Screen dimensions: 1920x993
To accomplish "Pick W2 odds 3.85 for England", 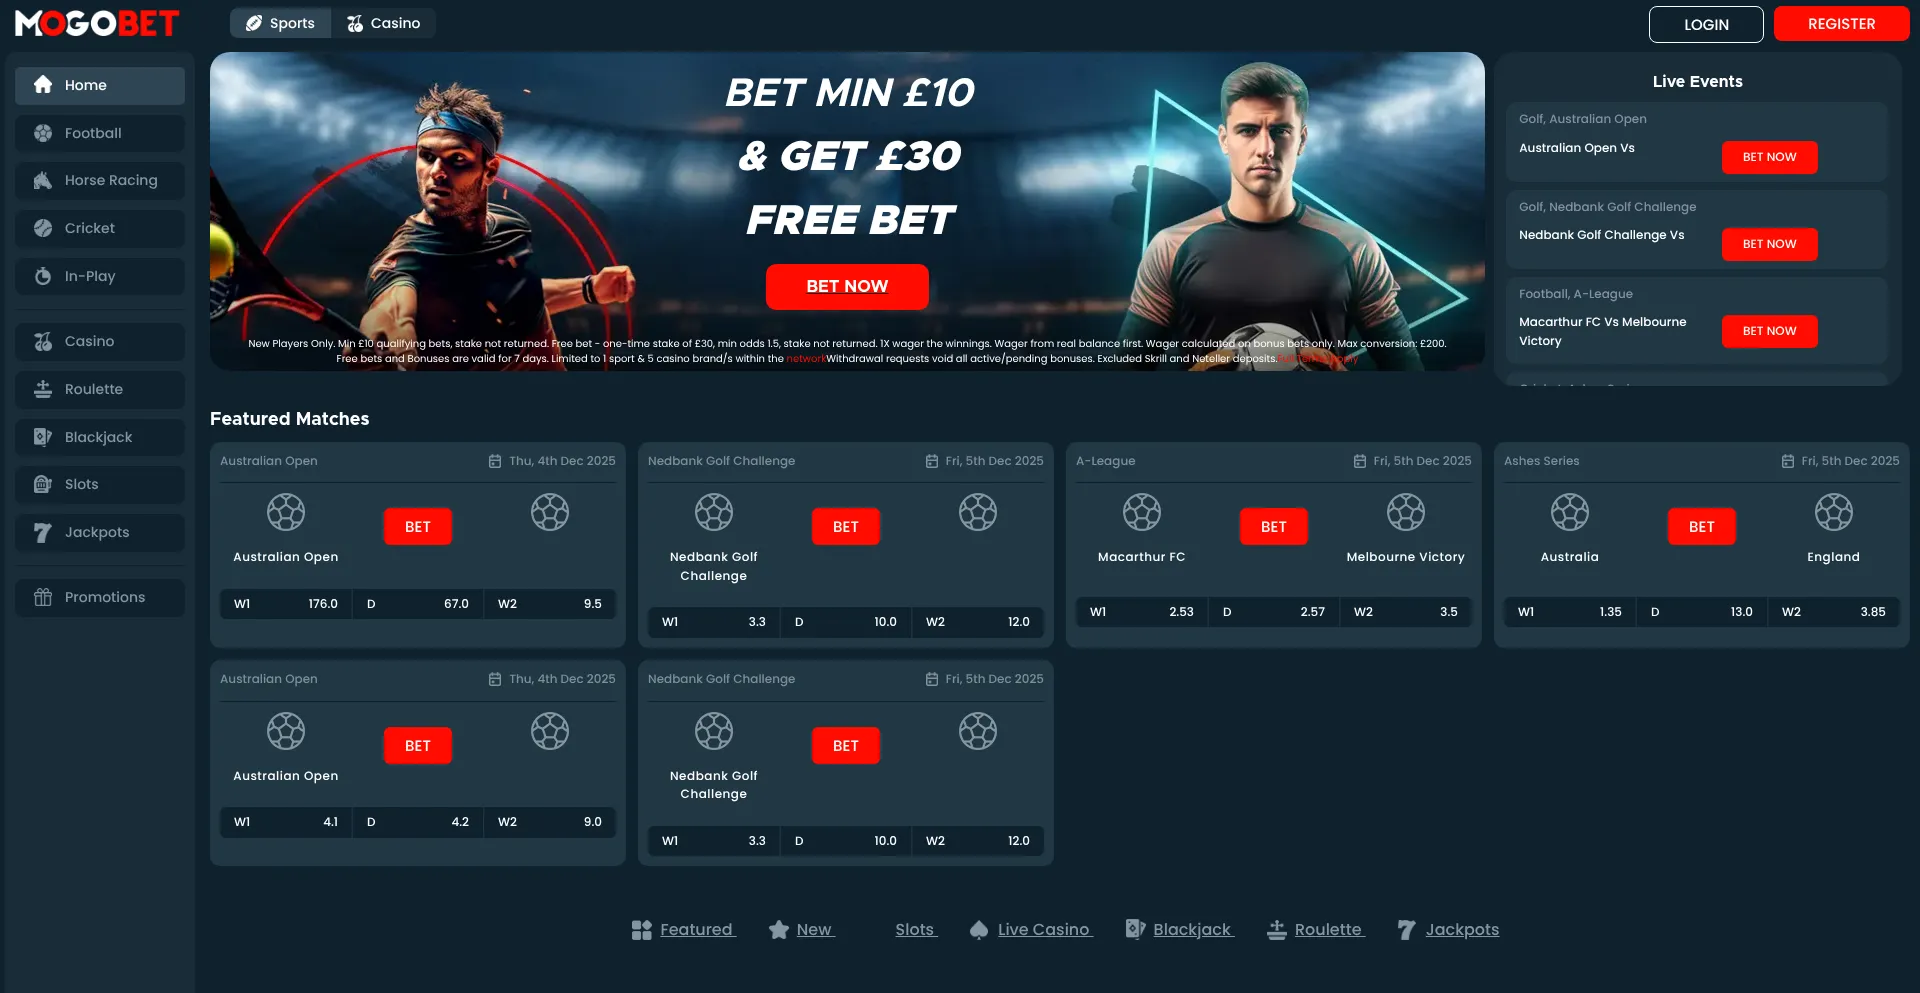I will (1834, 612).
